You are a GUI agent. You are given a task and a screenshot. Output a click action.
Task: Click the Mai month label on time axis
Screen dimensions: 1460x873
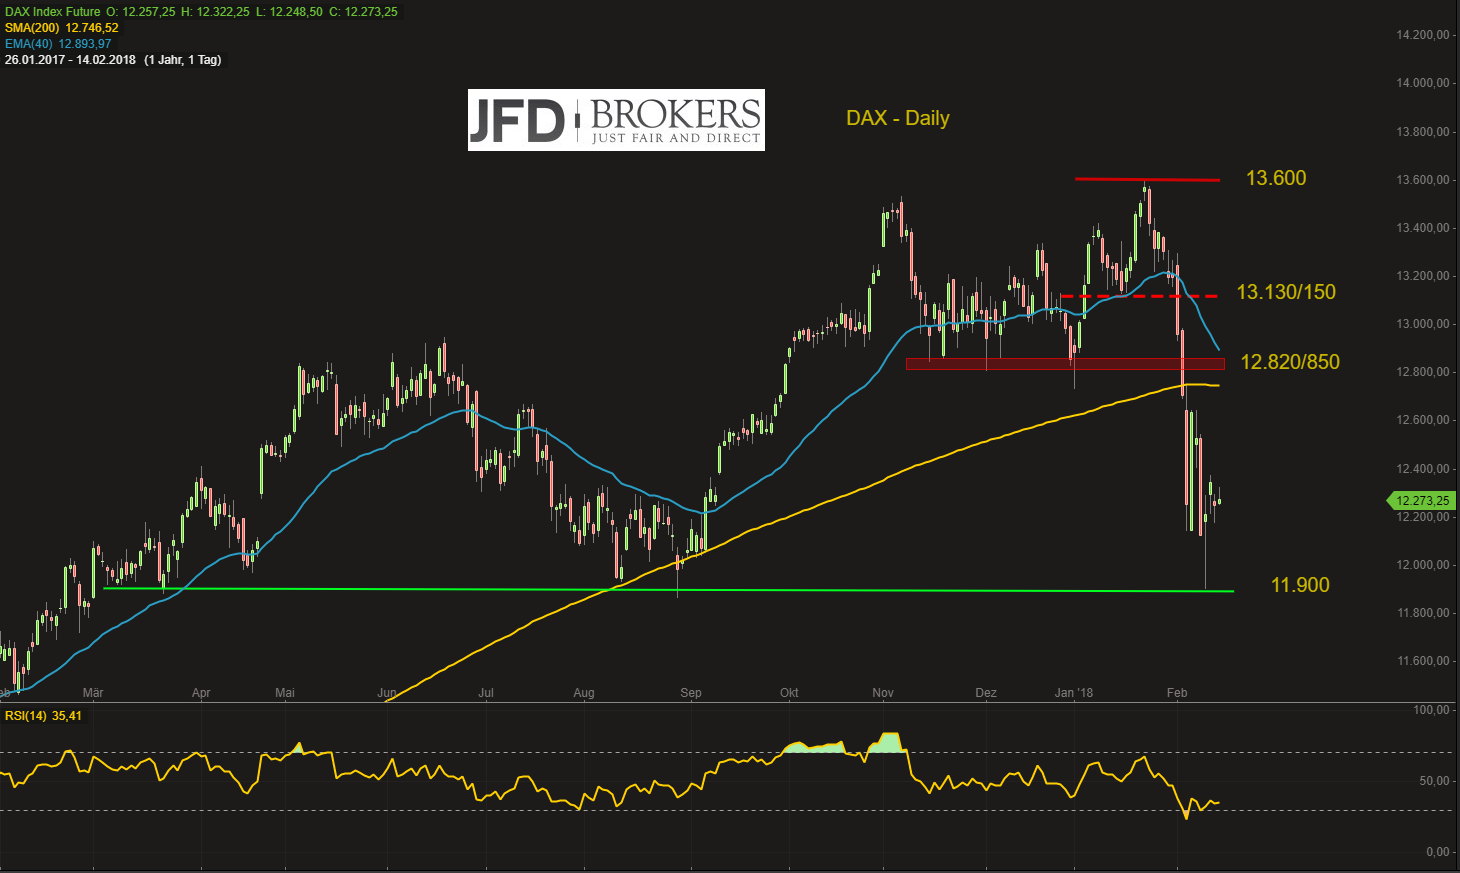pyautogui.click(x=285, y=693)
